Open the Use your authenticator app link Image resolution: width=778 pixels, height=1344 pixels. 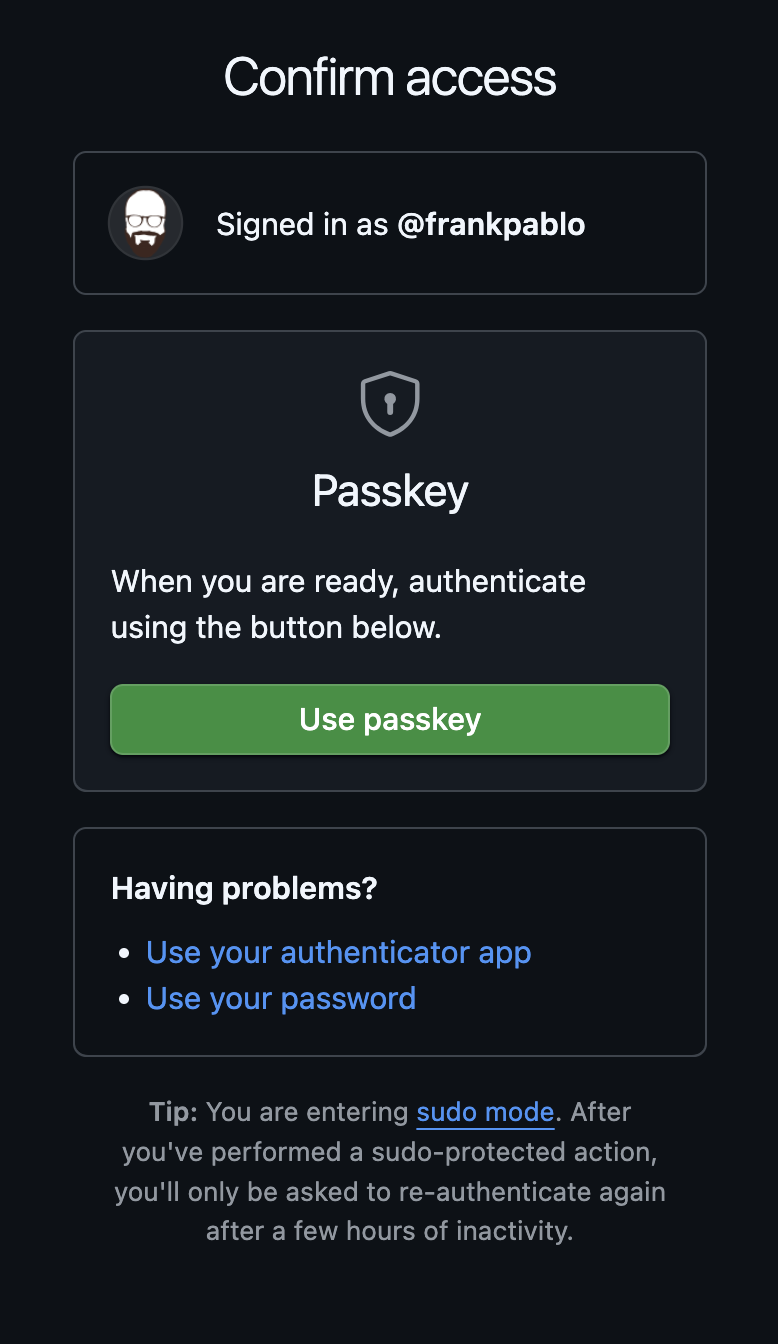pos(338,952)
